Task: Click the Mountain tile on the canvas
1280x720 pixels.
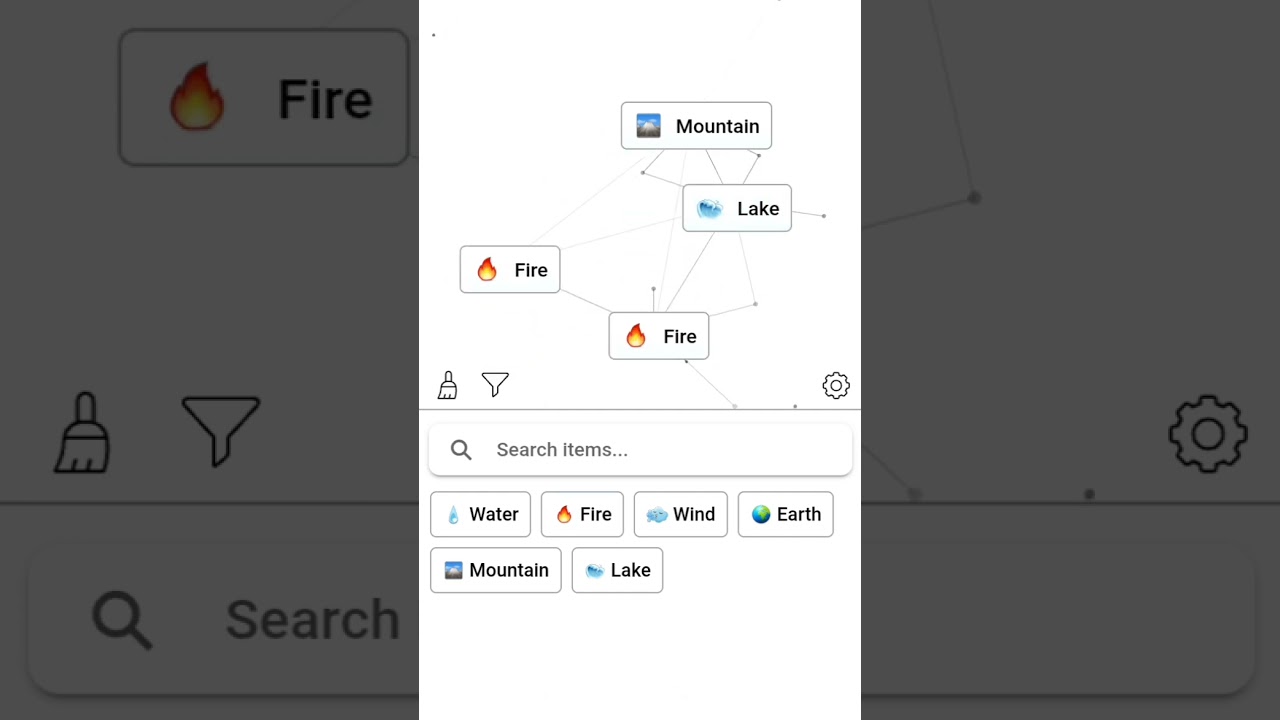Action: click(x=696, y=126)
